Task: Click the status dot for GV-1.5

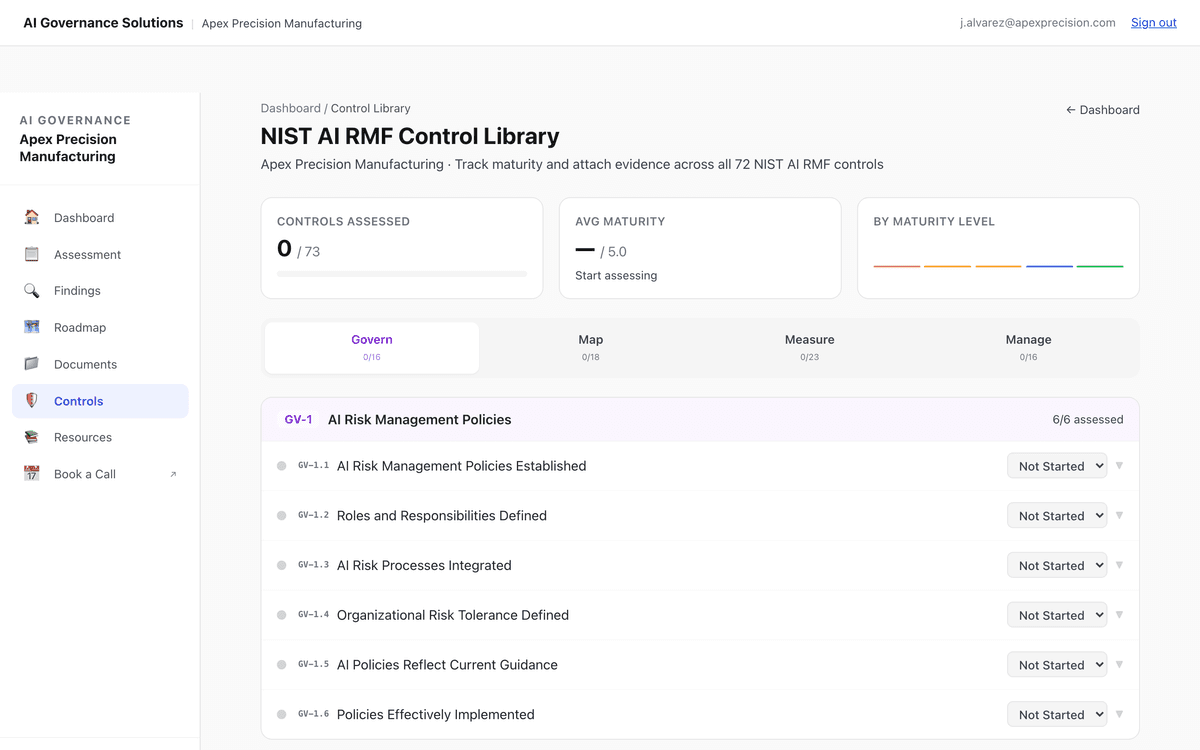Action: 282,665
